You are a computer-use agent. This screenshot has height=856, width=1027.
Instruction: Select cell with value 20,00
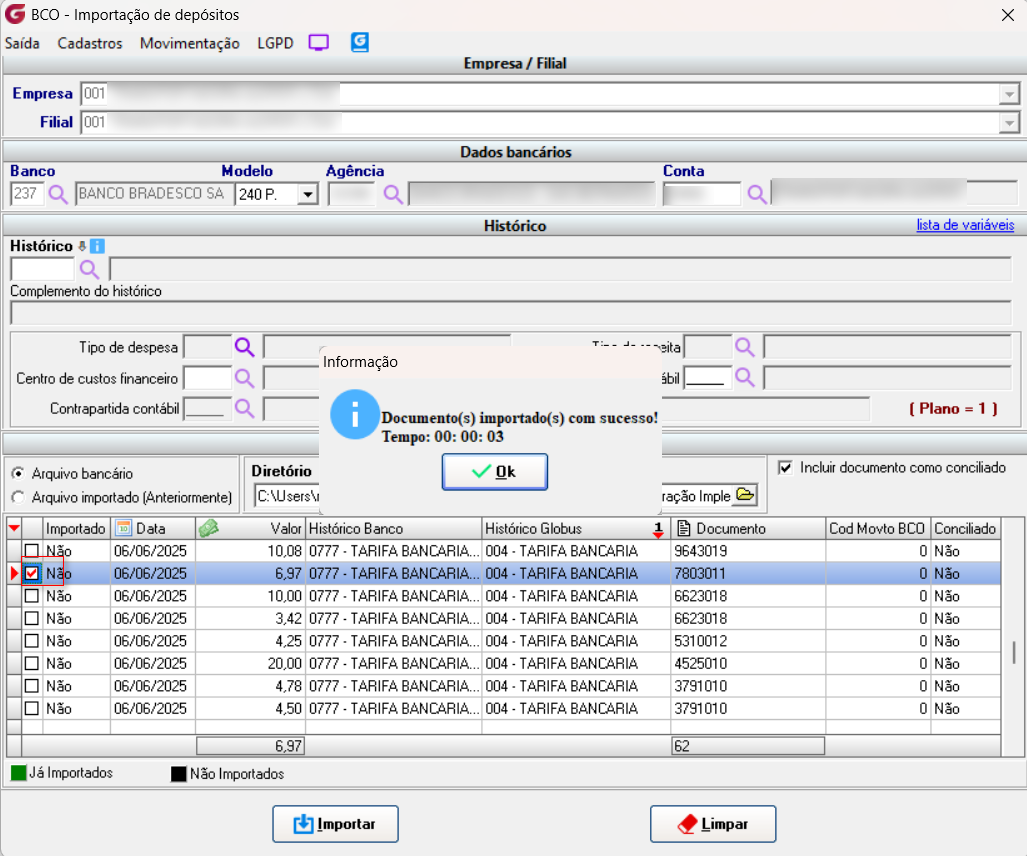point(250,663)
